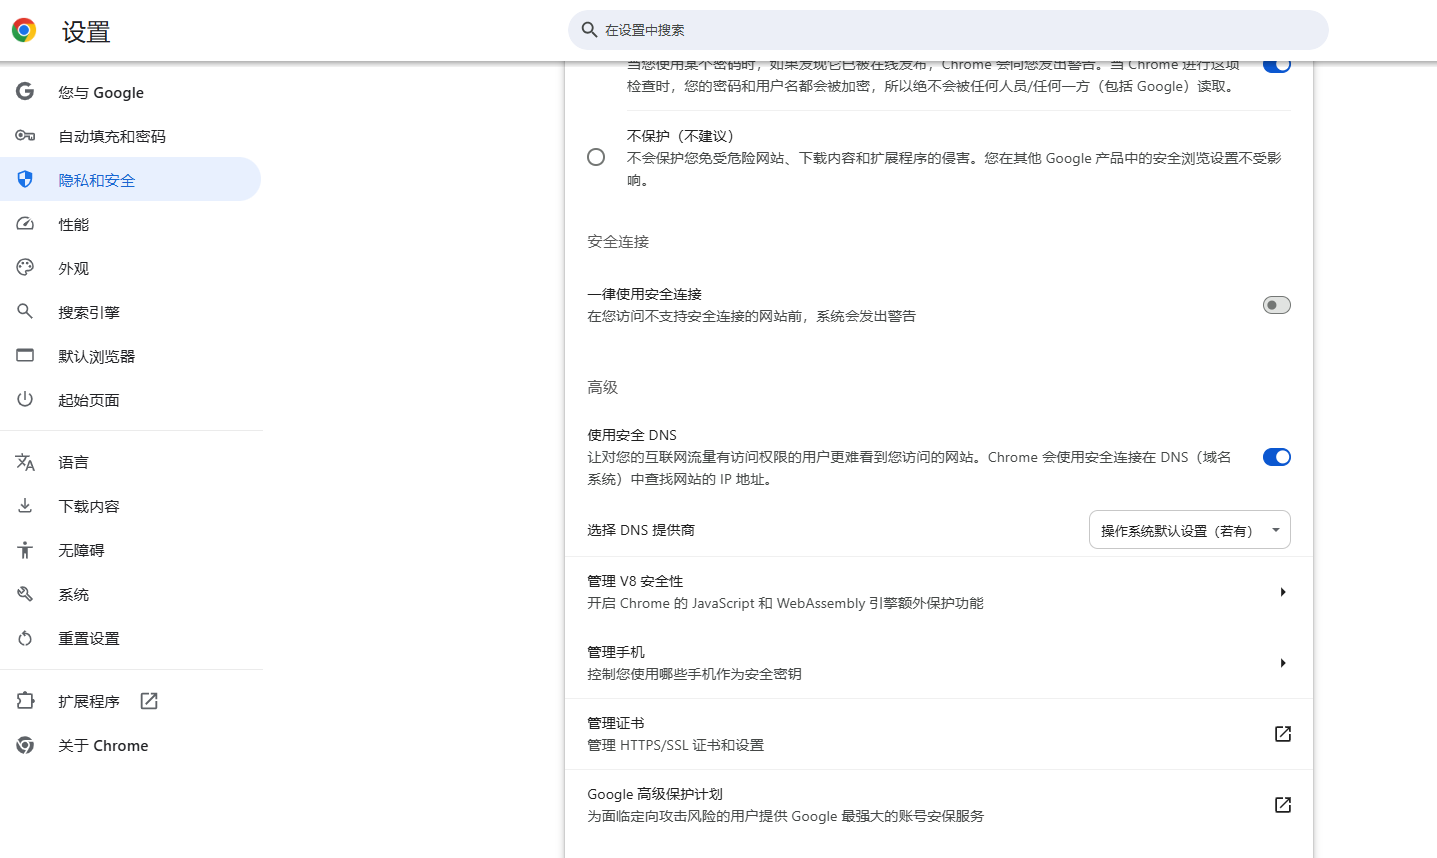The width and height of the screenshot is (1437, 858).
Task: Click the shield icon for 隐私和安全
Action: [25, 180]
